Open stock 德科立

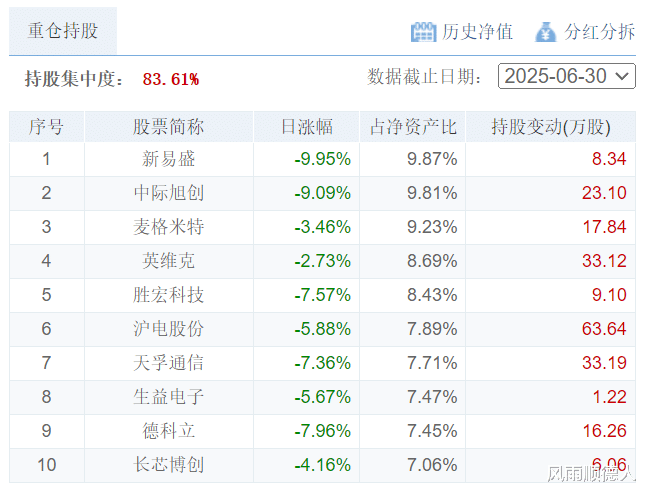point(169,431)
